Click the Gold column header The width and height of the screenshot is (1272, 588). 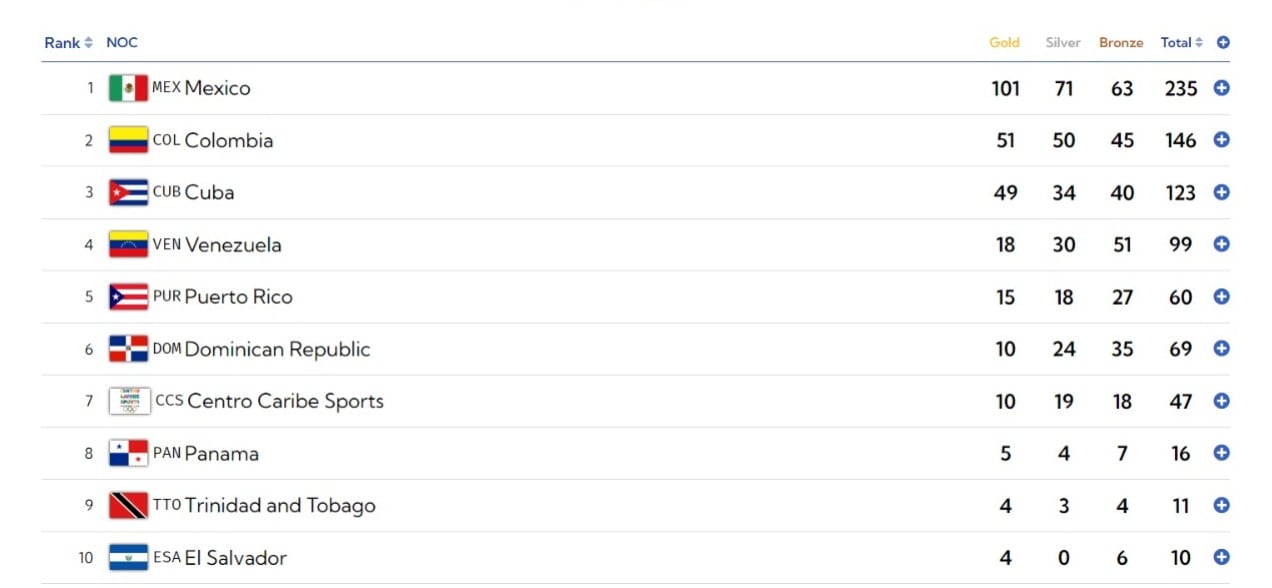point(1004,43)
